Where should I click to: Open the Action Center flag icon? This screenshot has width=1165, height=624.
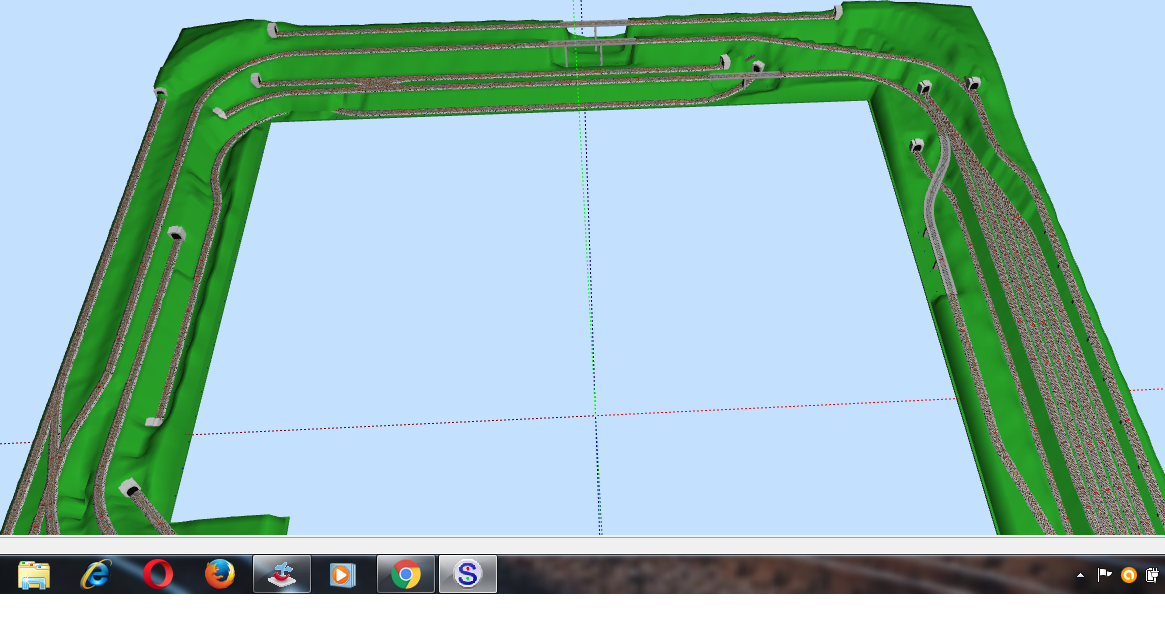pos(1105,575)
